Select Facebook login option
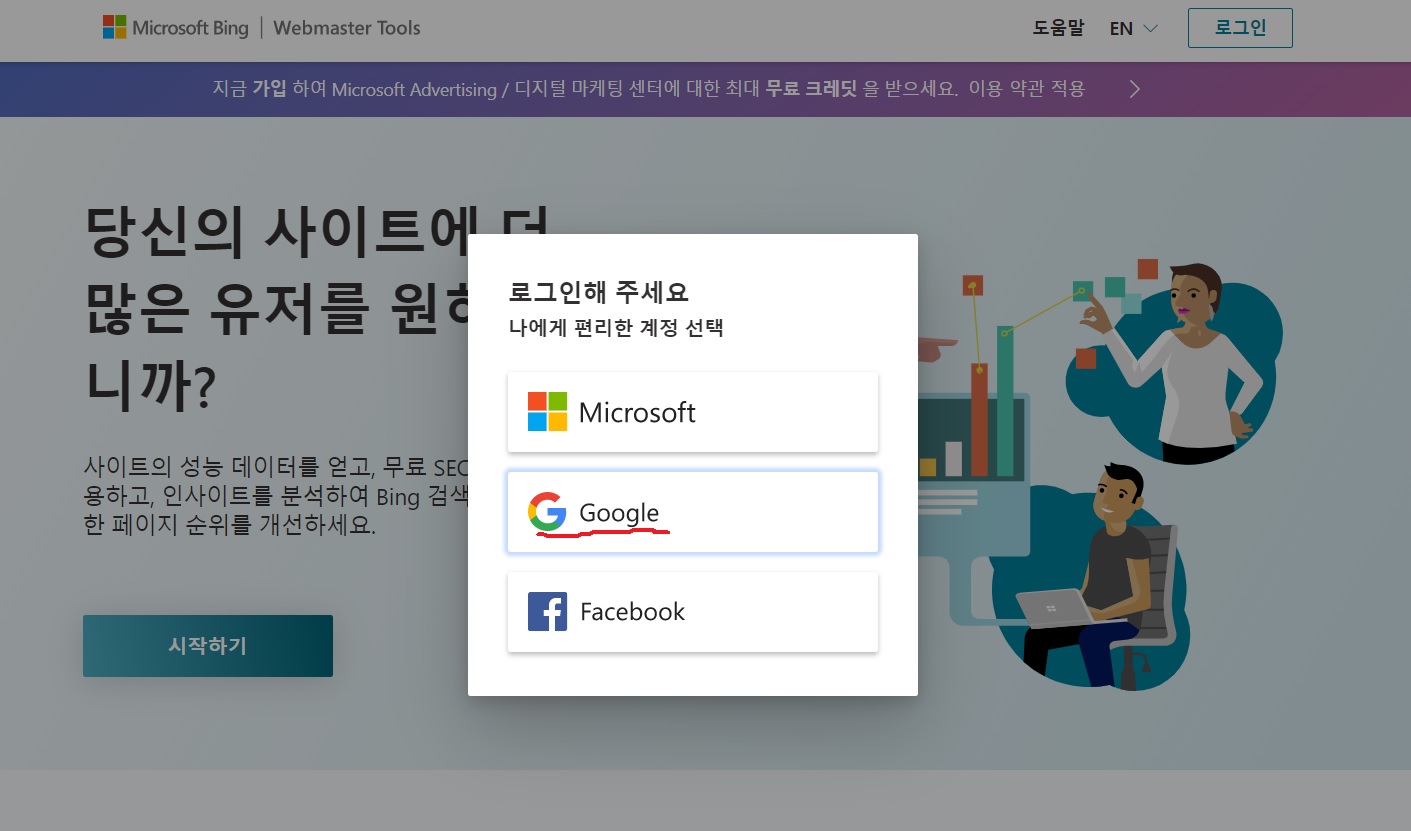 click(x=692, y=612)
